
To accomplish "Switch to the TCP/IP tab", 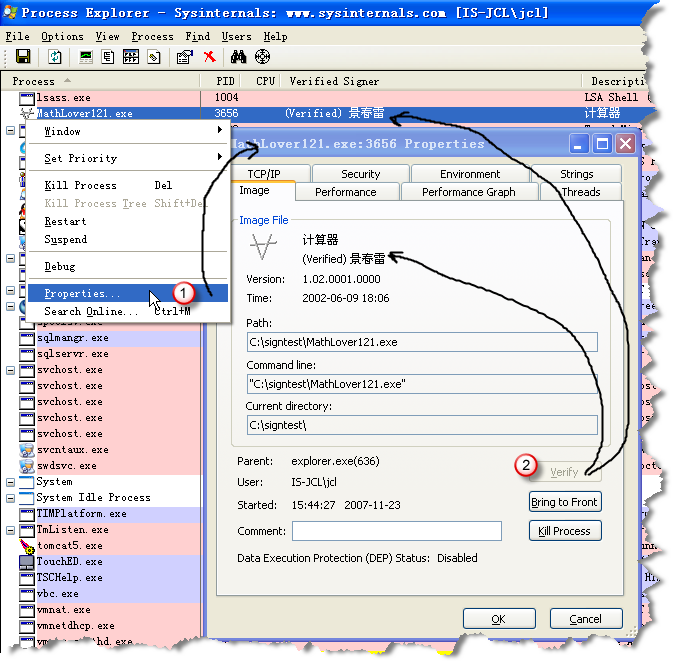I will 270,173.
